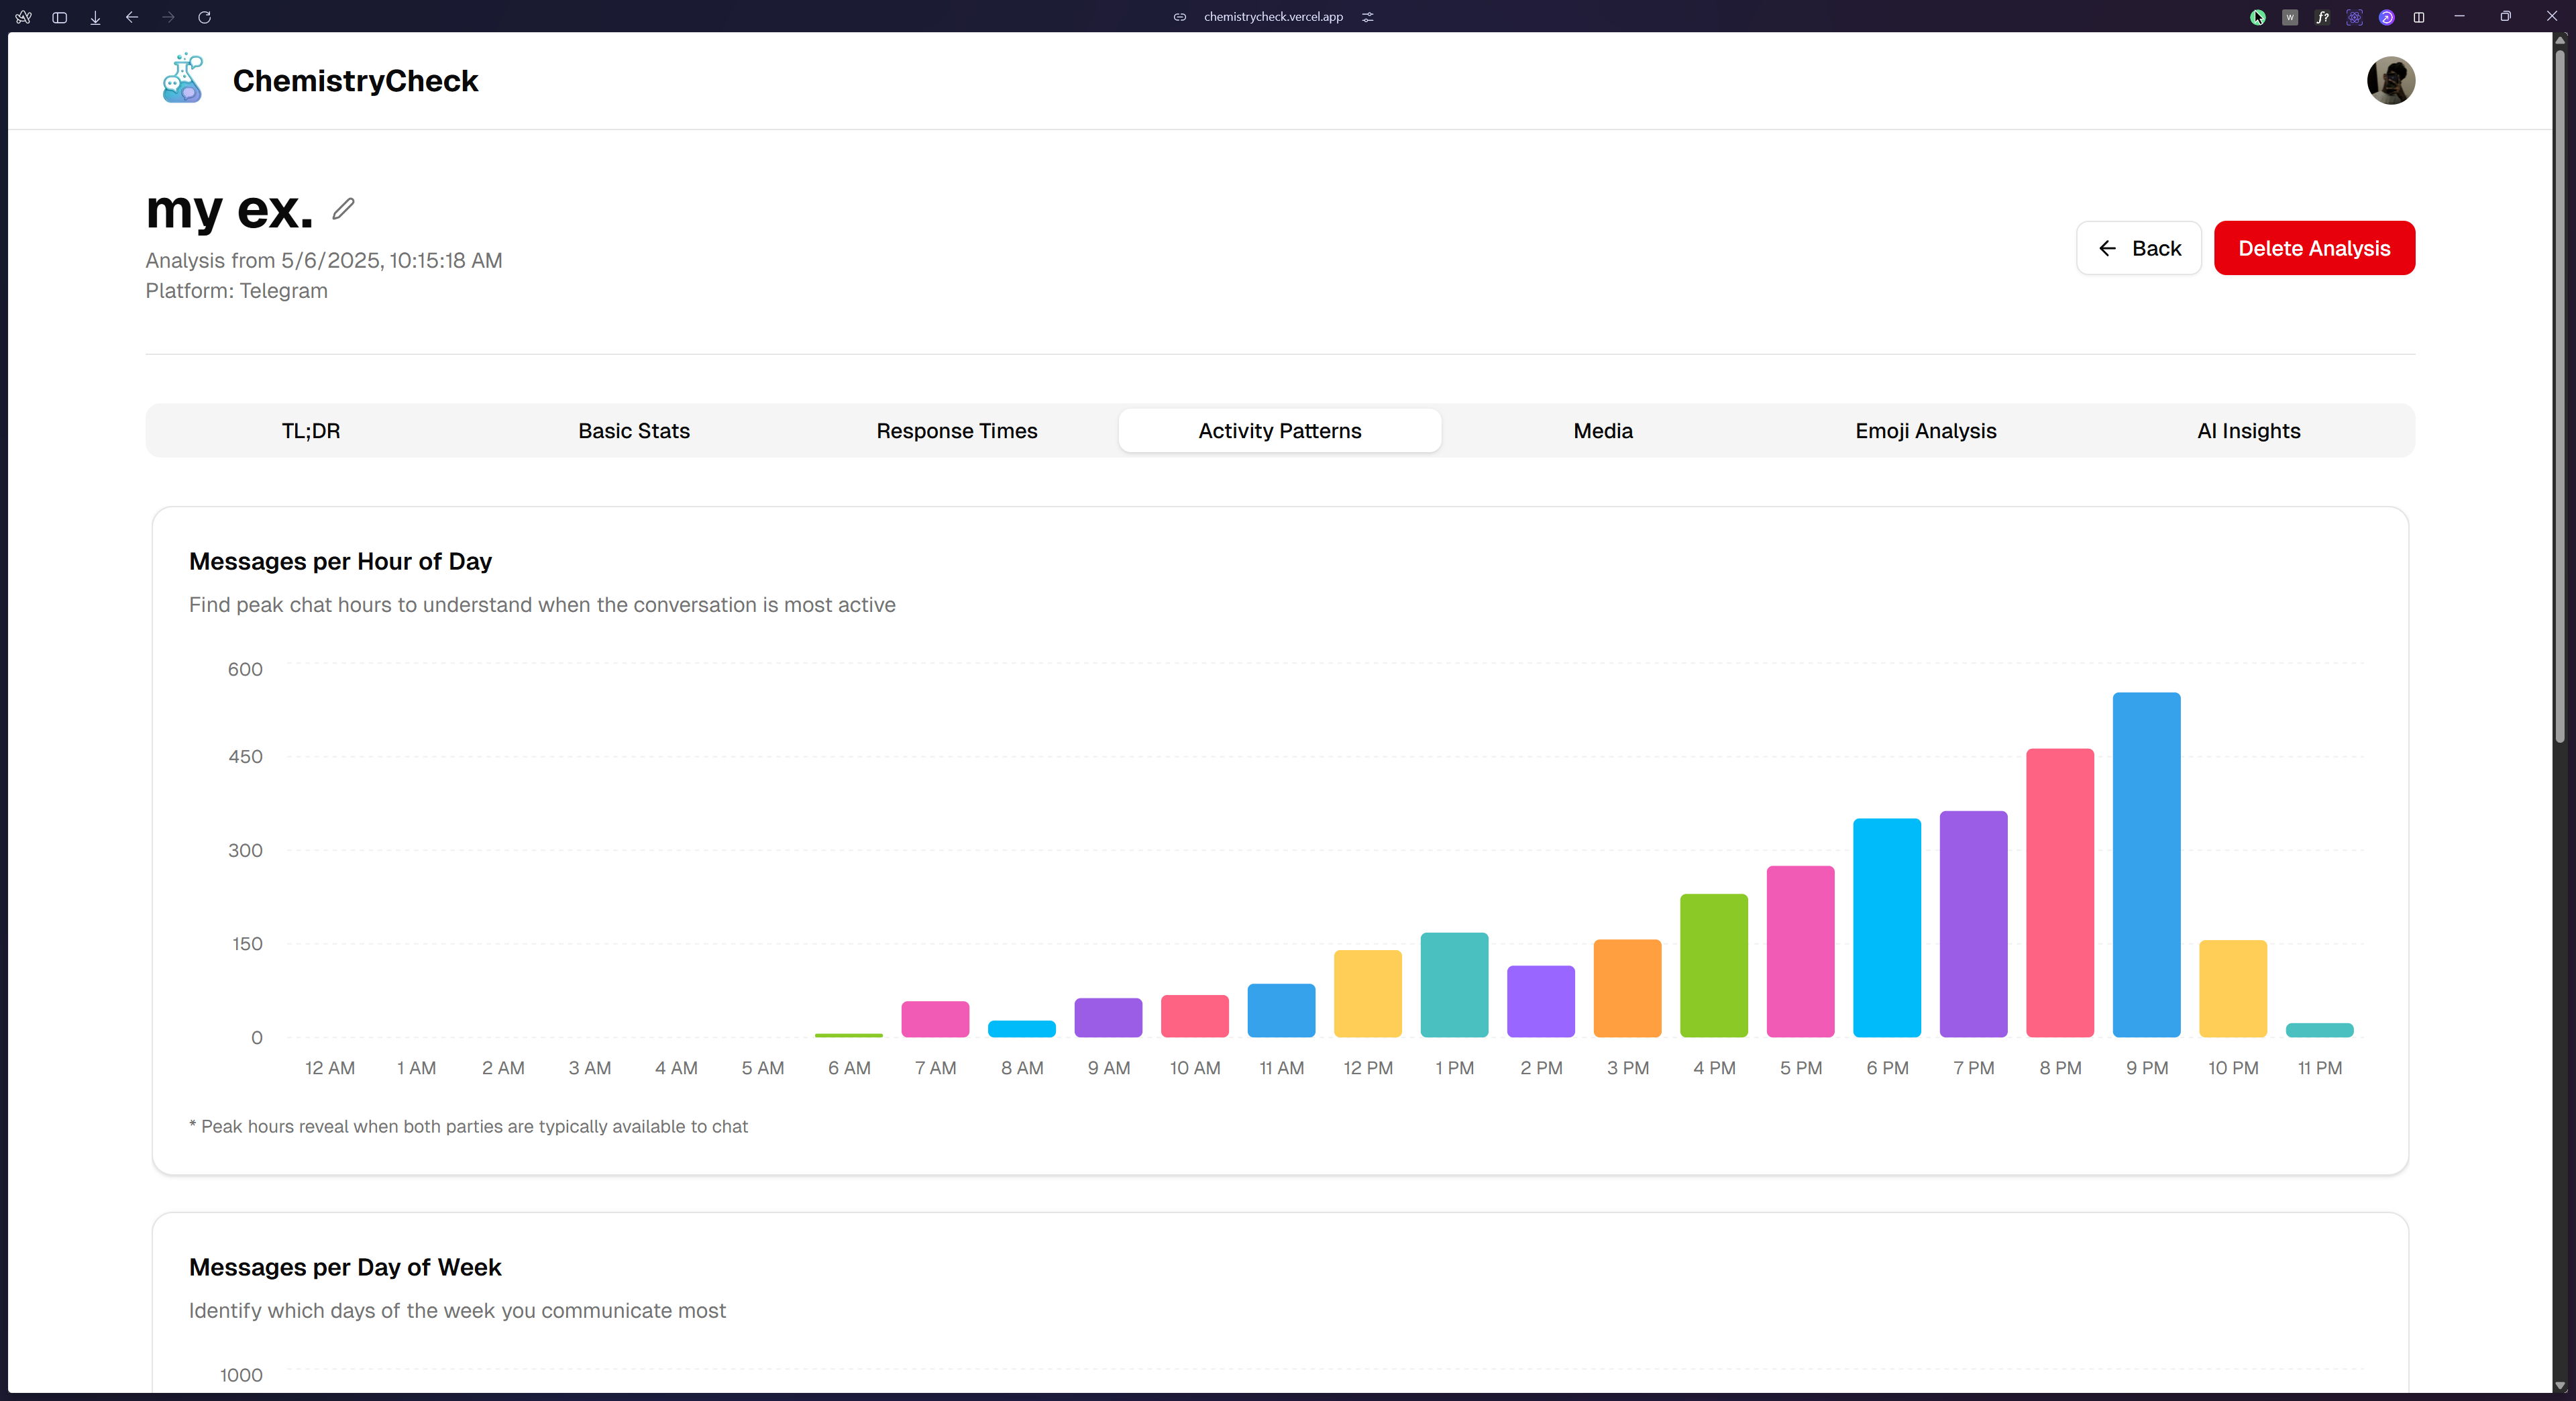
Task: Click the 9 PM blue bar
Action: pos(2146,865)
